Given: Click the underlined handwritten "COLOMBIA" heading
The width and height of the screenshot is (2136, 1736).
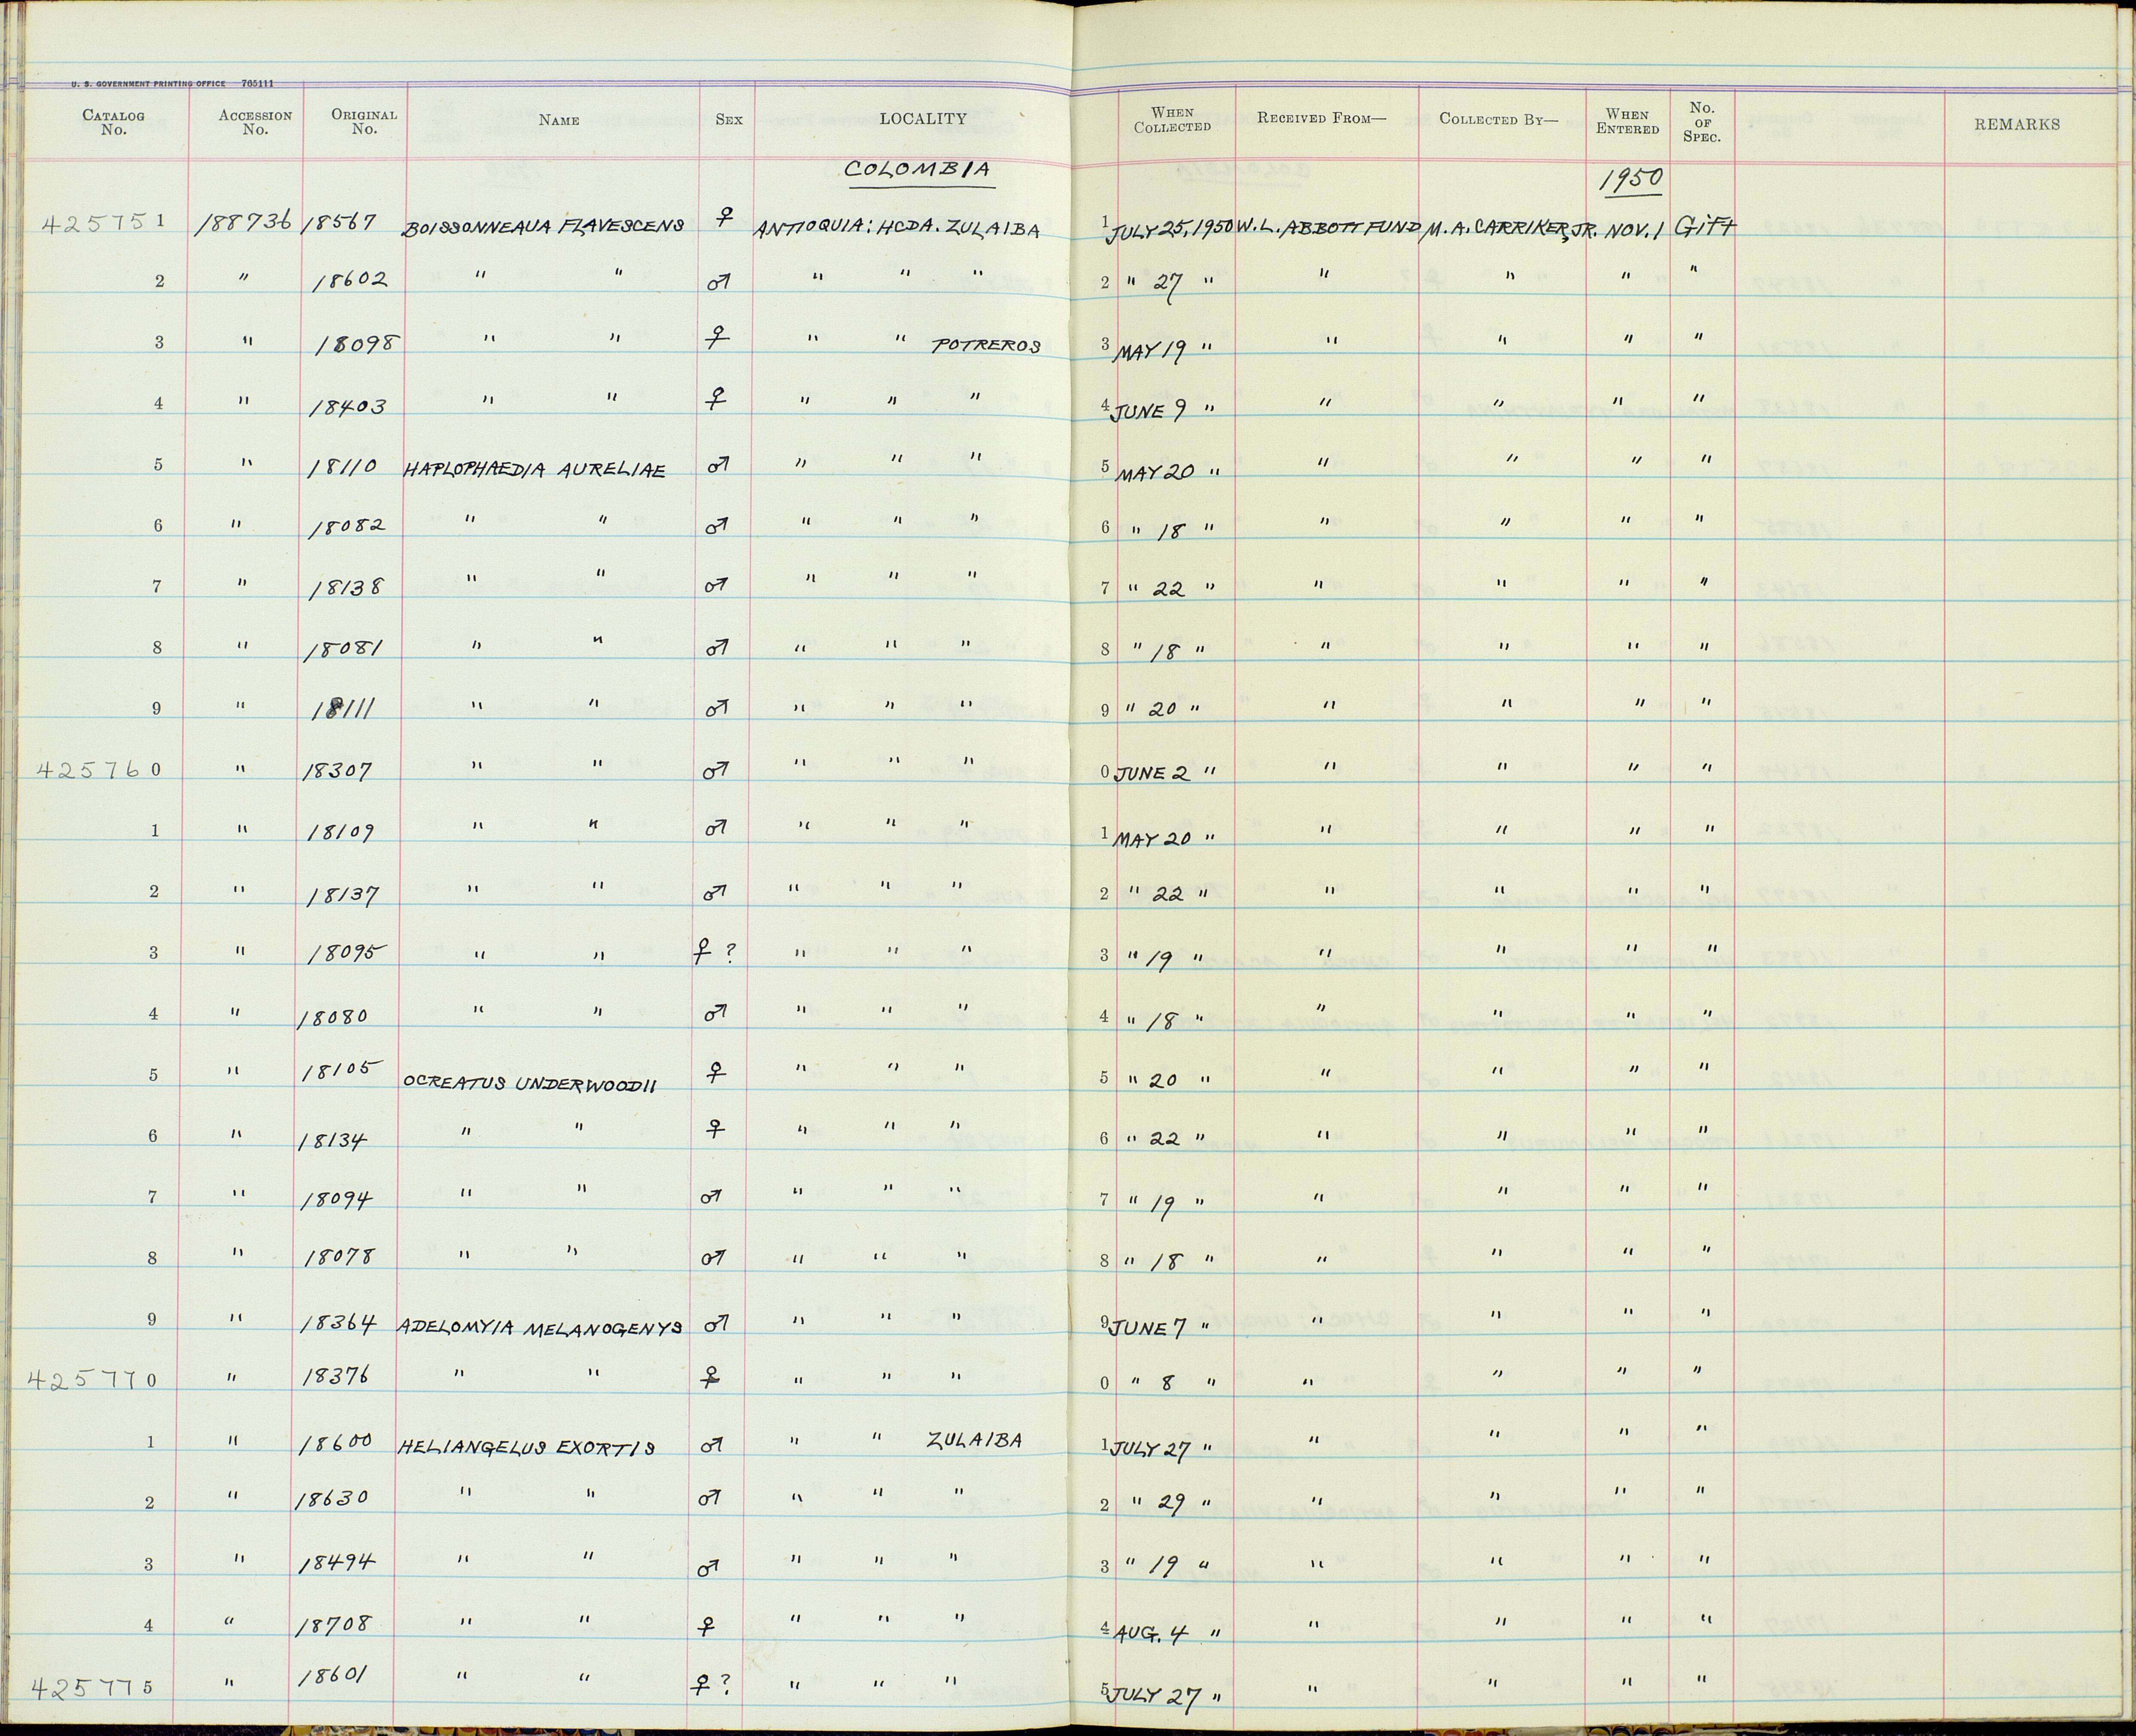Looking at the screenshot, I should click(x=917, y=170).
